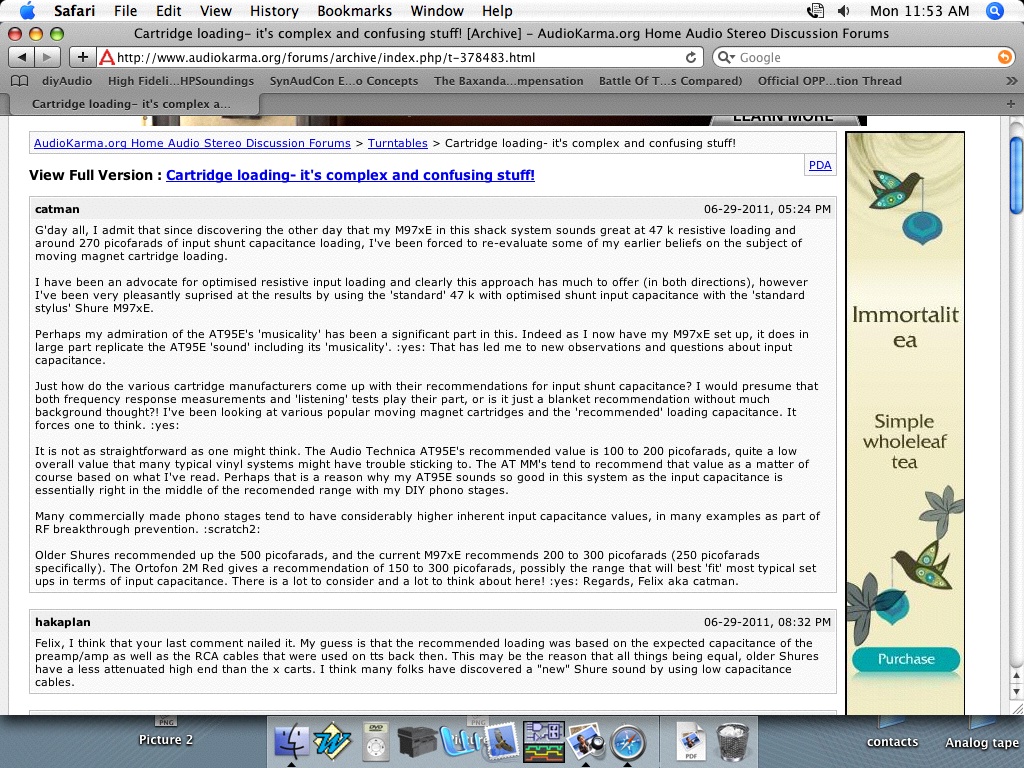Screen dimensions: 1024x768
Task: Click the vertical scrollbar thumb
Action: 1016,174
